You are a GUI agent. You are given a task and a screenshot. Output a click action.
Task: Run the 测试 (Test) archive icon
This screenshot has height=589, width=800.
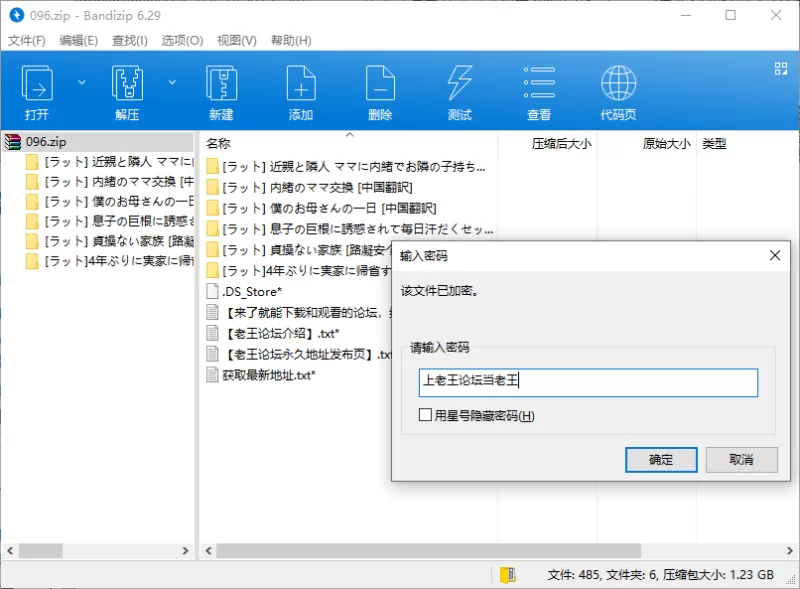click(459, 92)
